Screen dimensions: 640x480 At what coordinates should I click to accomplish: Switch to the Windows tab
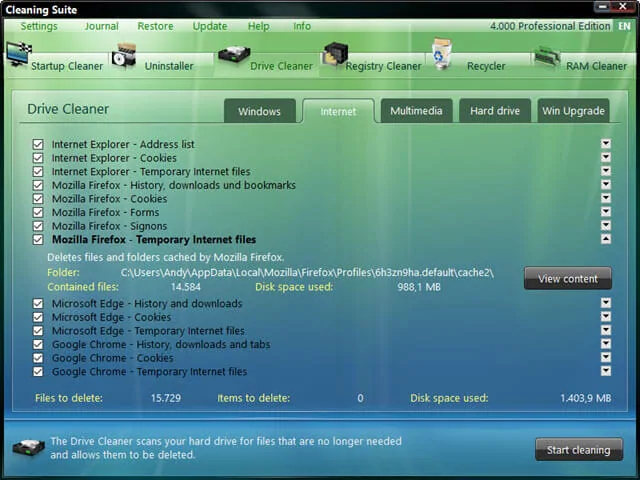[x=260, y=111]
